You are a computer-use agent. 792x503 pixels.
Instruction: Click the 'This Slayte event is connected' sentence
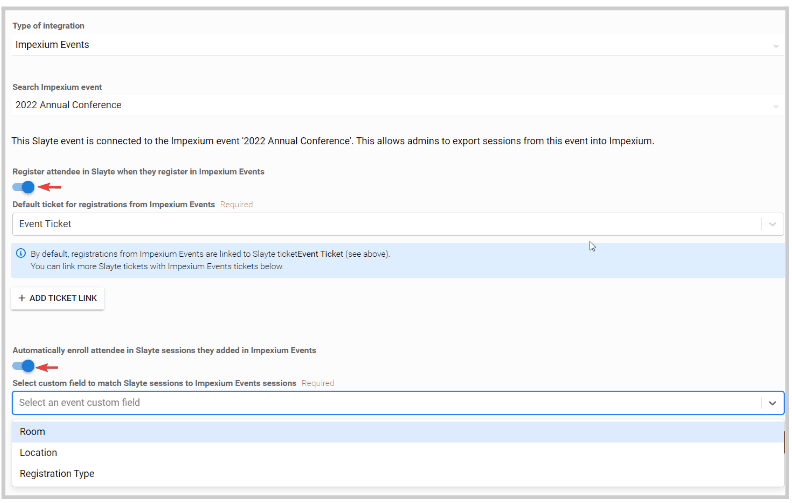(x=333, y=141)
